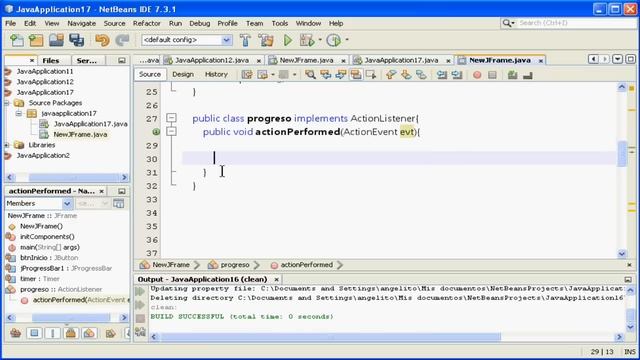Click Clean and Build Project icon
Image resolution: width=640 pixels, height=360 pixels.
(x=266, y=40)
